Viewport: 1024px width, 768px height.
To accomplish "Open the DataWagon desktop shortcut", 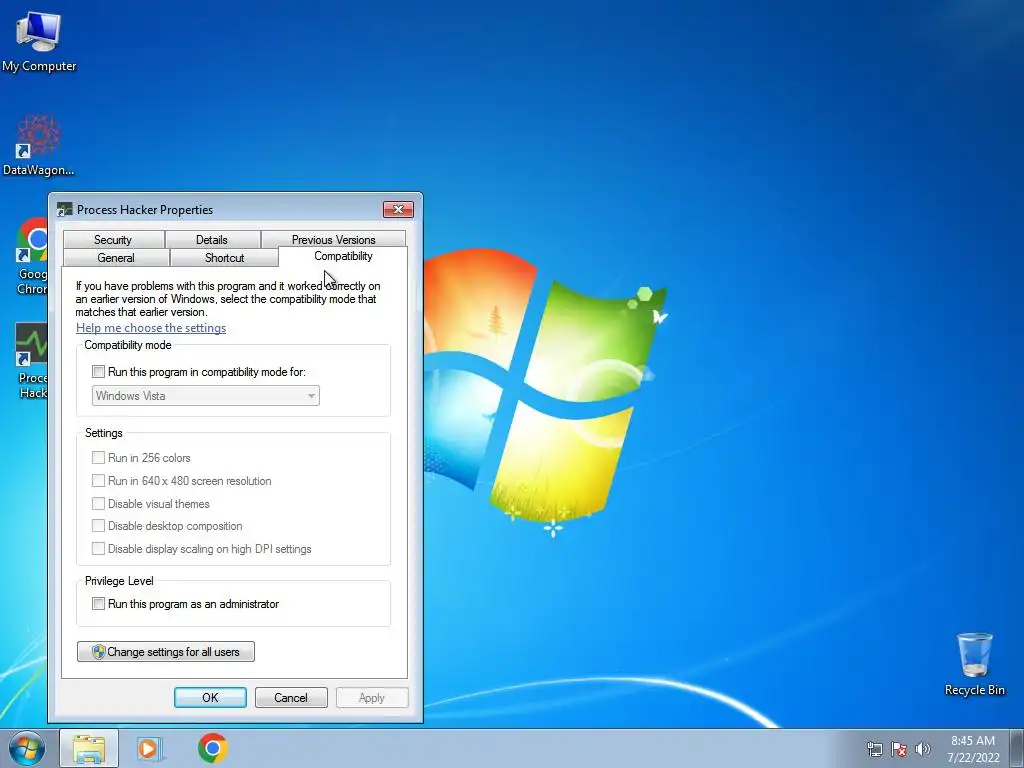I will coord(38,145).
